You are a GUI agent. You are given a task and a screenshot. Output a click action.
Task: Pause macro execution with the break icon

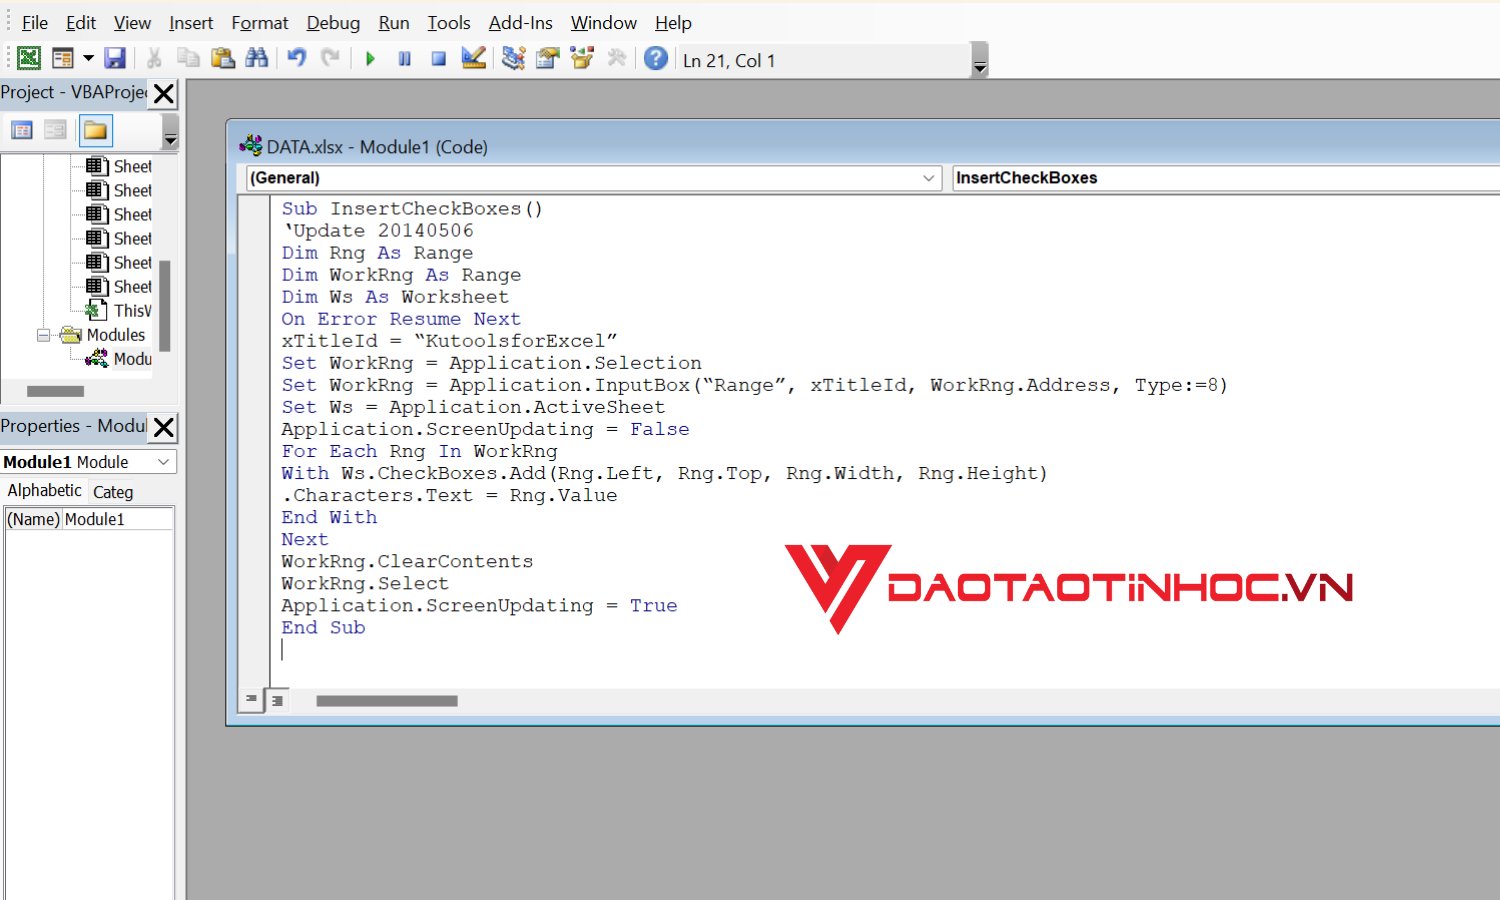click(404, 58)
